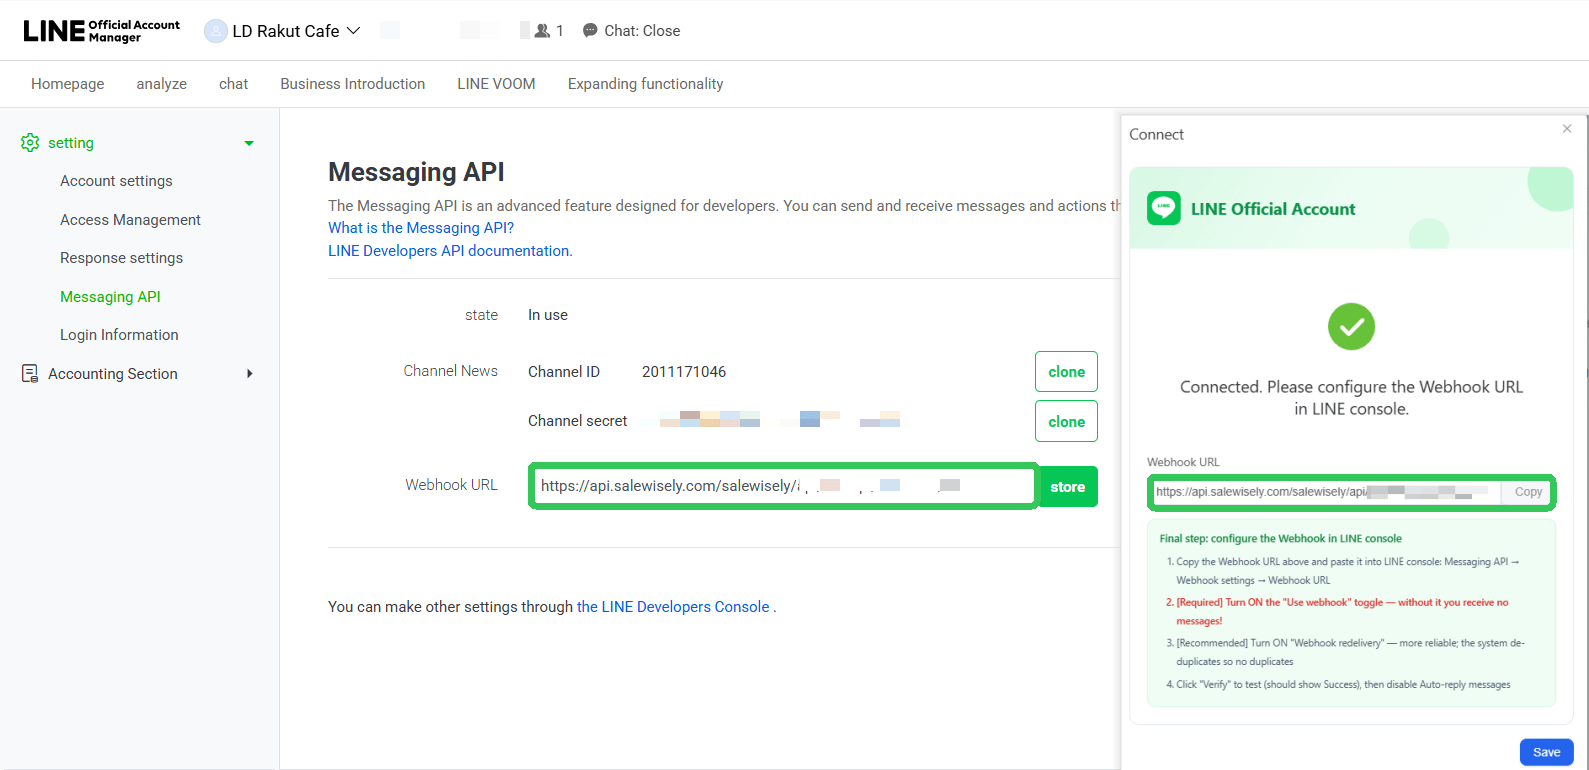1589x770 pixels.
Task: Click the Channel ID number 2011171046
Action: (684, 372)
